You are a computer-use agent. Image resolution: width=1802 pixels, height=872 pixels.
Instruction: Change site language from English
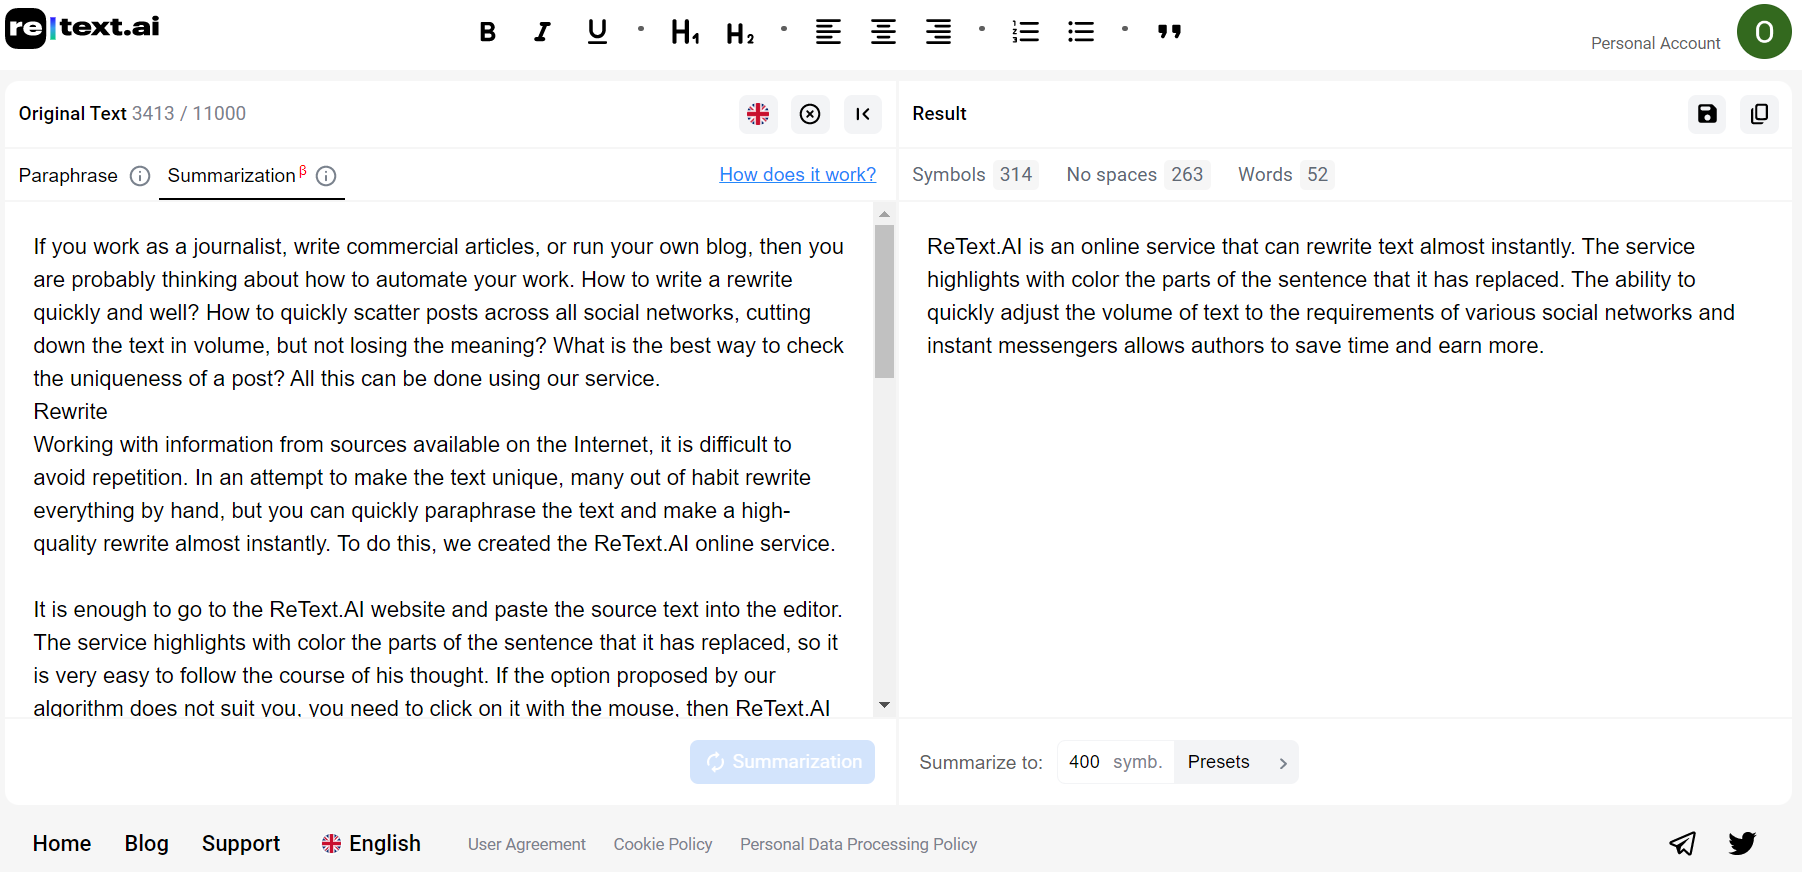tap(371, 843)
